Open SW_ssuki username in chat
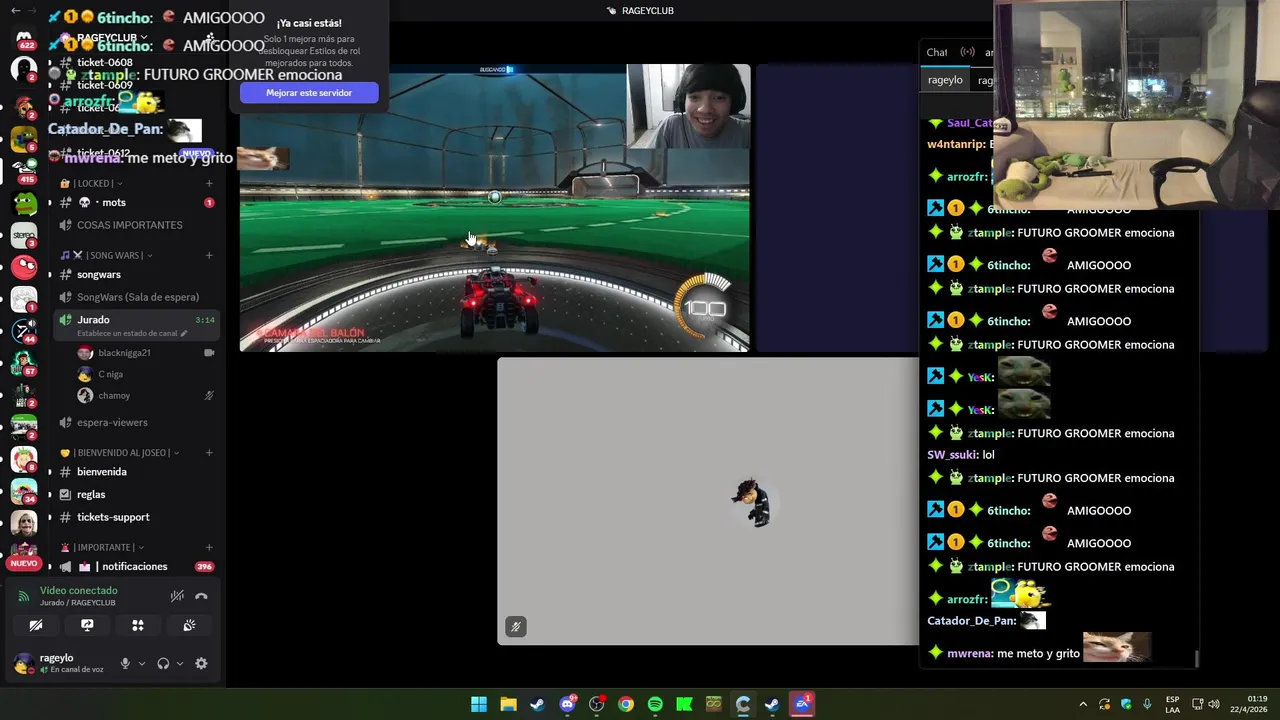The image size is (1280, 720). pos(952,455)
